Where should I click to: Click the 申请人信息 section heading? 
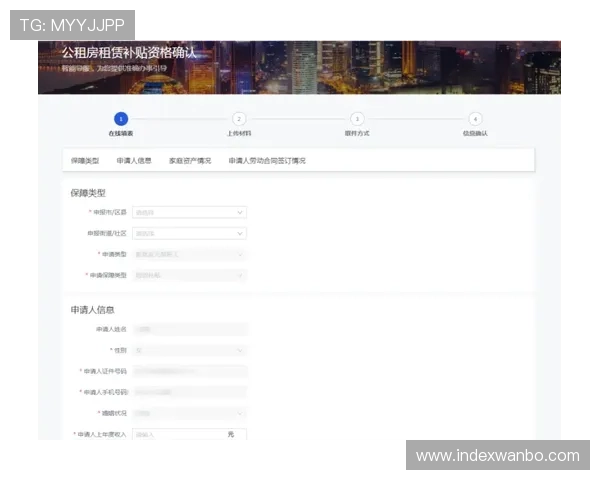point(92,310)
